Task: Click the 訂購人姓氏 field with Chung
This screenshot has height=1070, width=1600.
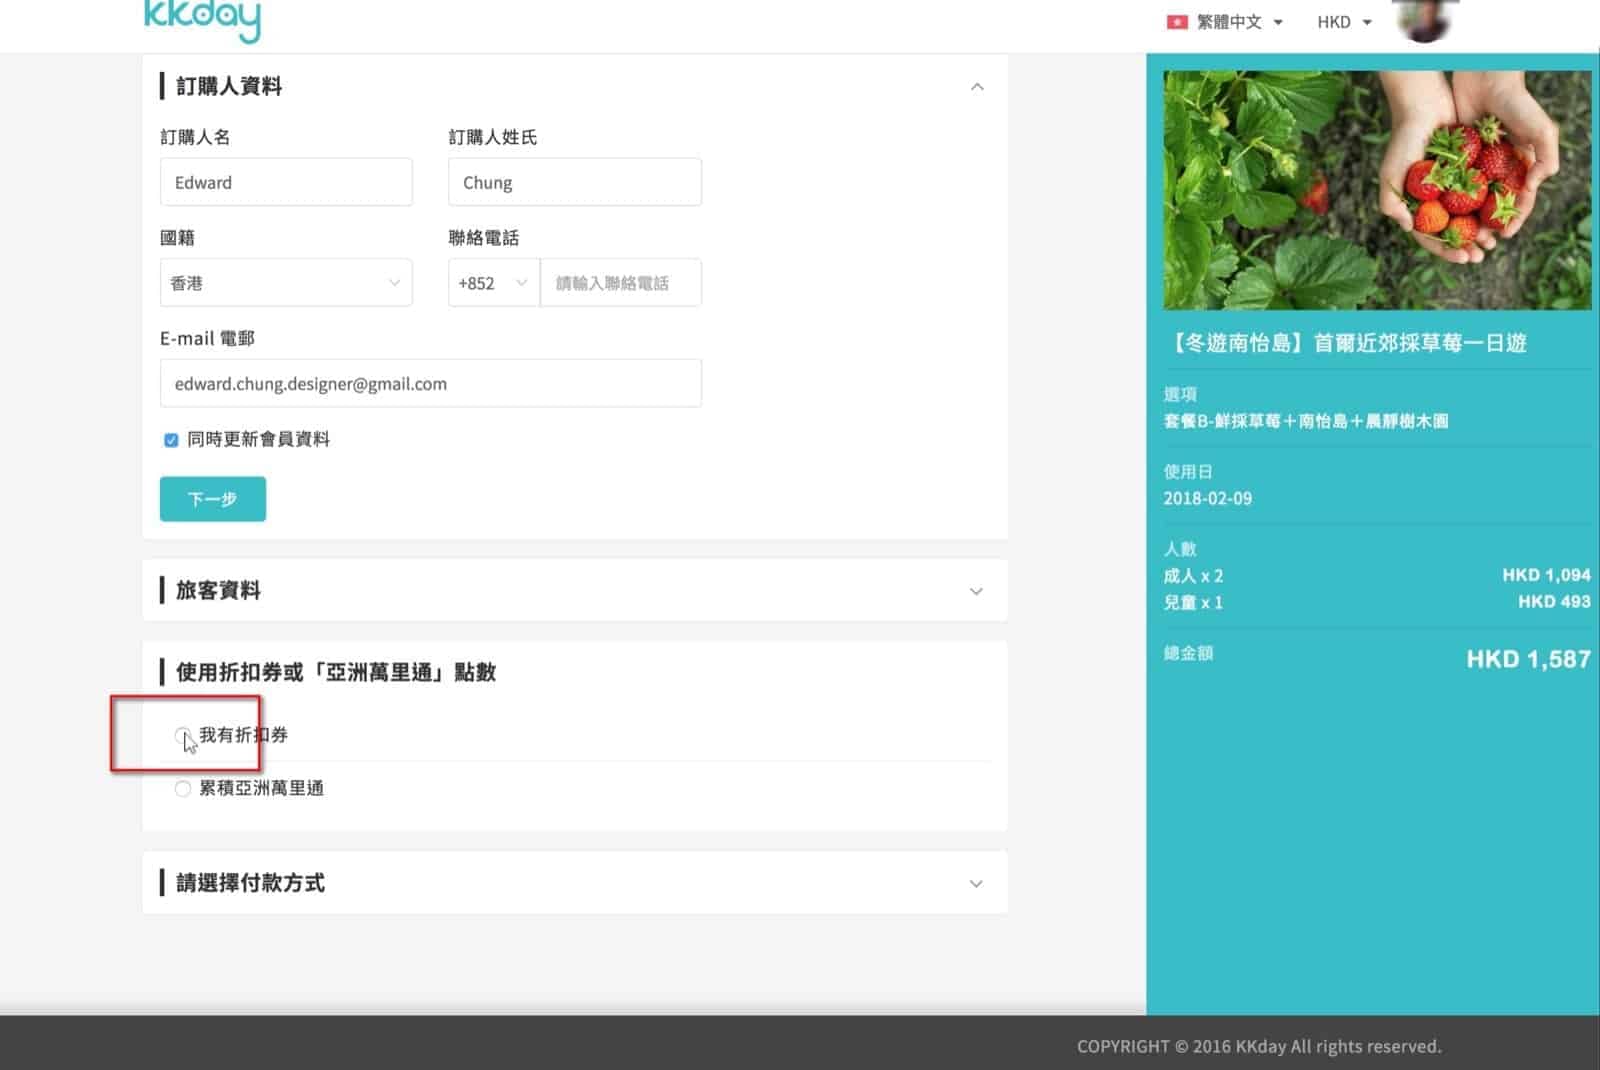Action: [x=575, y=182]
